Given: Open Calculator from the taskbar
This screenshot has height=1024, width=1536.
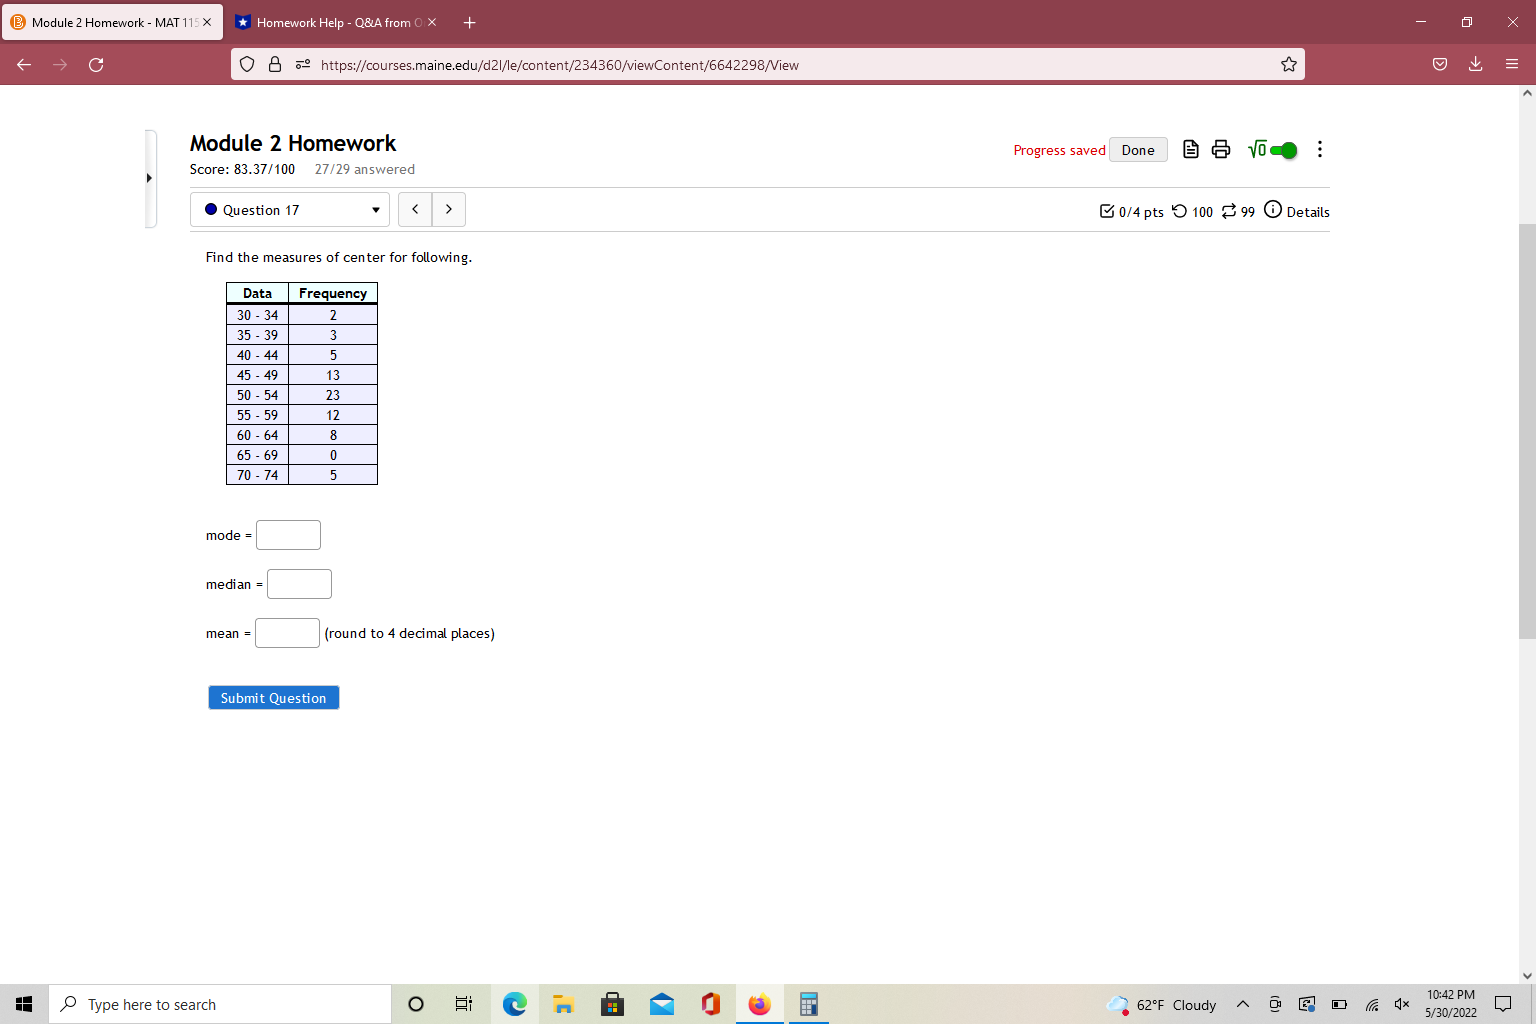Looking at the screenshot, I should tap(808, 1004).
